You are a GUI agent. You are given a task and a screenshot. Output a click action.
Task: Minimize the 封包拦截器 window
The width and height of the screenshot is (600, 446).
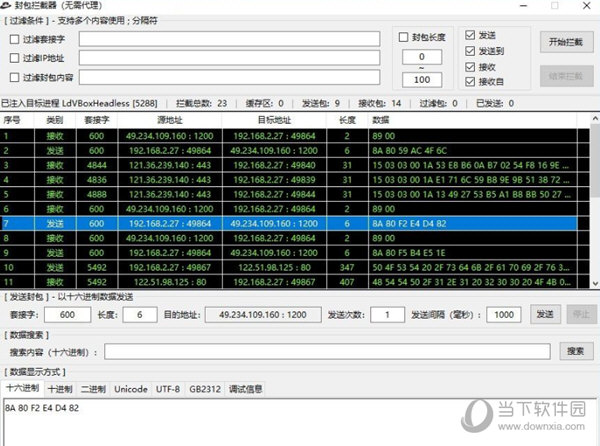(x=524, y=5)
